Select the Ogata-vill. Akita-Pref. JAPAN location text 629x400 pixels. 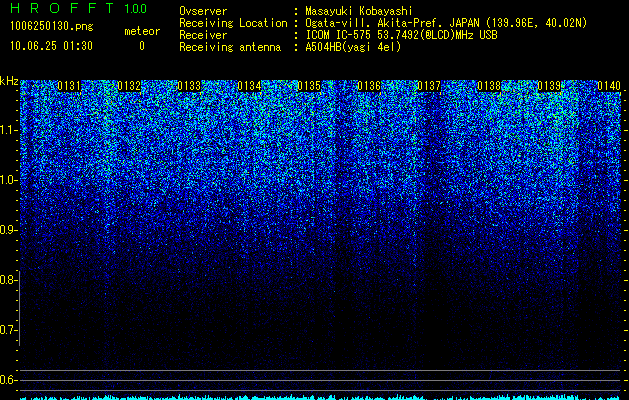pos(444,23)
